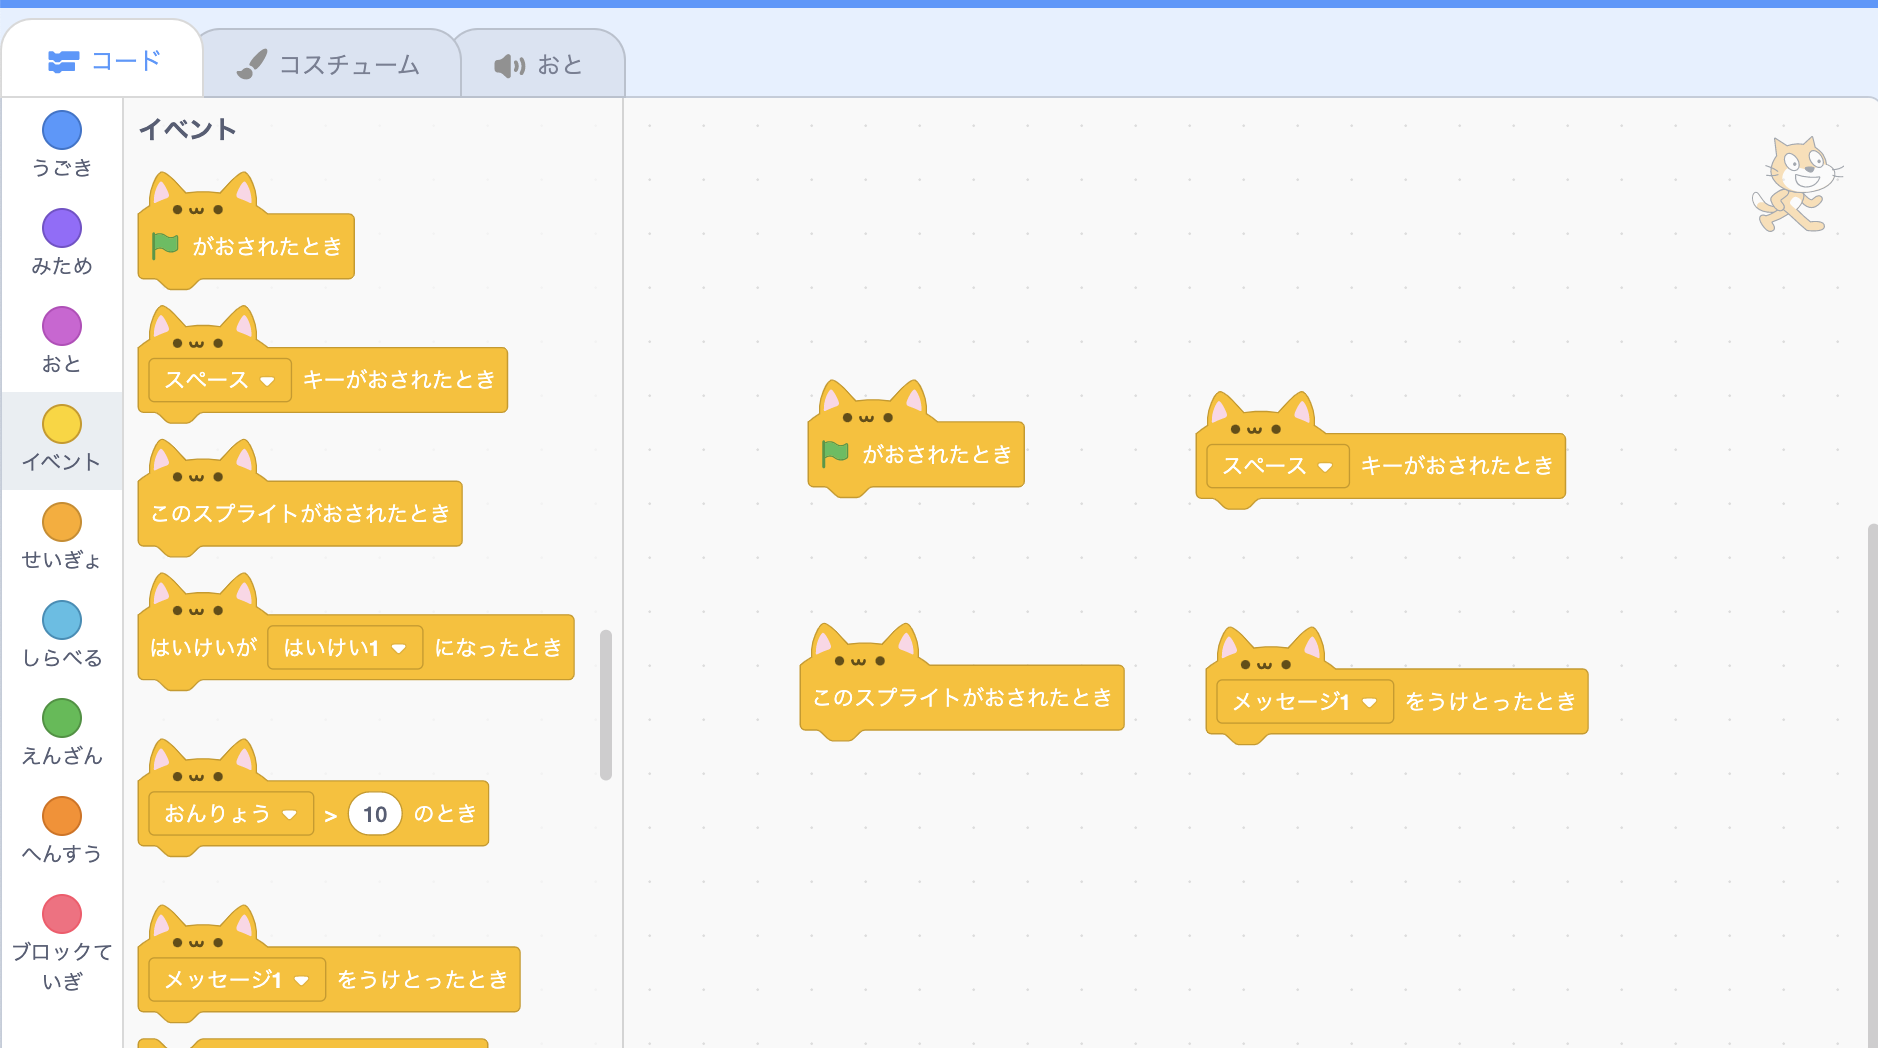This screenshot has width=1878, height=1048.
Task: Open the コスチューム tab
Action: (x=330, y=65)
